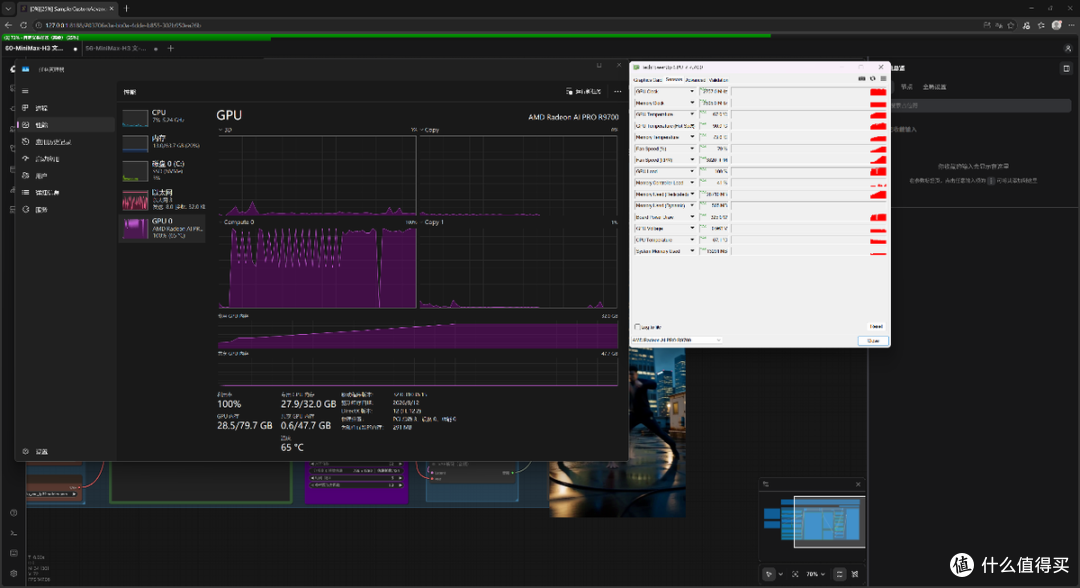
Task: Click run new task button in Task Manager
Action: 583,92
